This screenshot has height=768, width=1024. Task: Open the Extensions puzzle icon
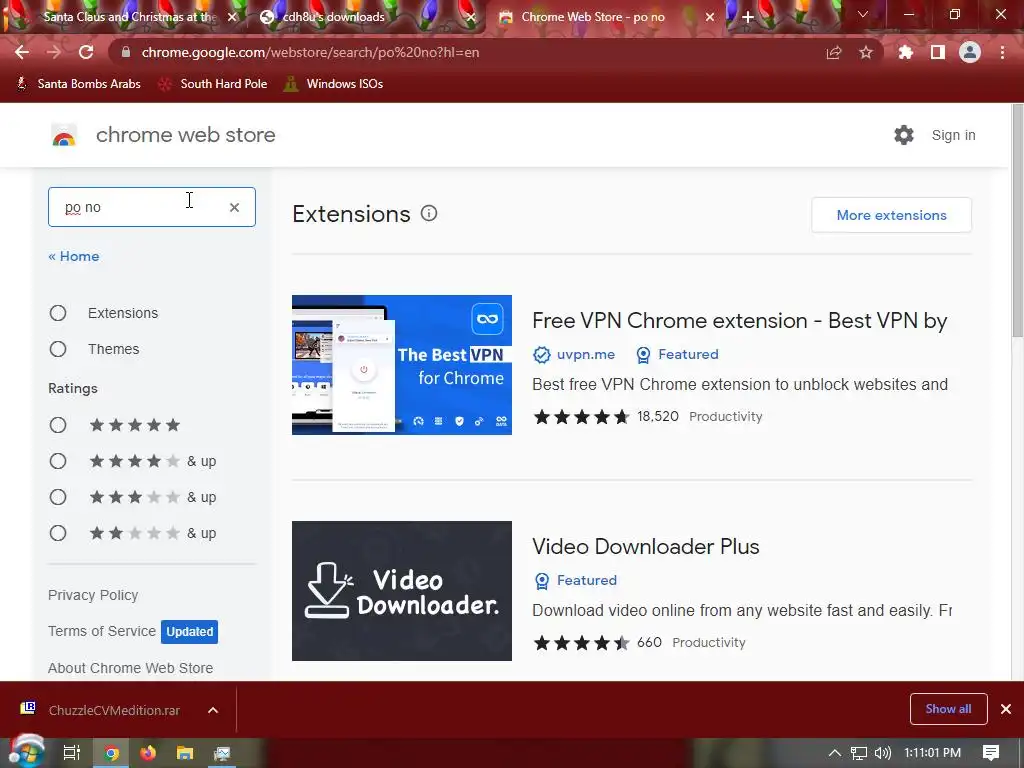coord(906,52)
